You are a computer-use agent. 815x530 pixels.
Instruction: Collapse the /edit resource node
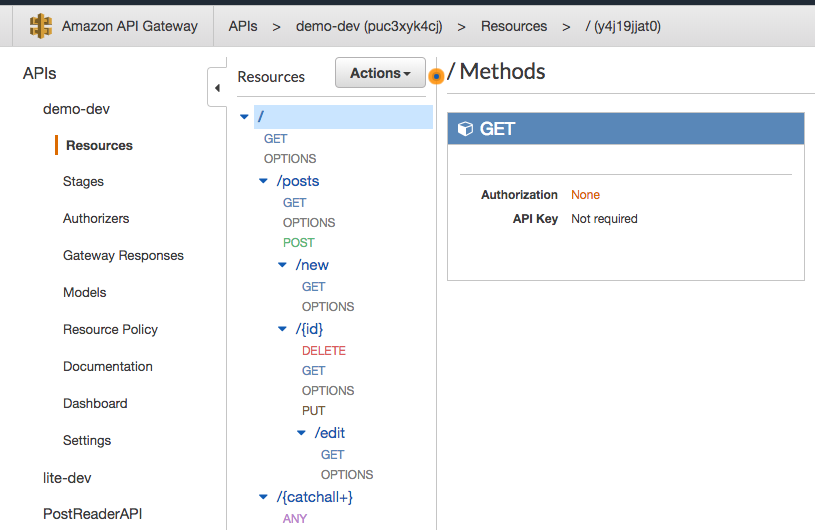coord(302,433)
